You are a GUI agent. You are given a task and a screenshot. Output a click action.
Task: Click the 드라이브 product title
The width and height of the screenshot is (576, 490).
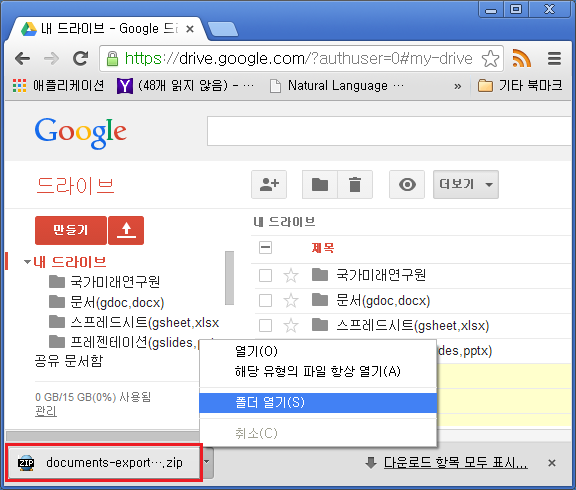pyautogui.click(x=75, y=185)
